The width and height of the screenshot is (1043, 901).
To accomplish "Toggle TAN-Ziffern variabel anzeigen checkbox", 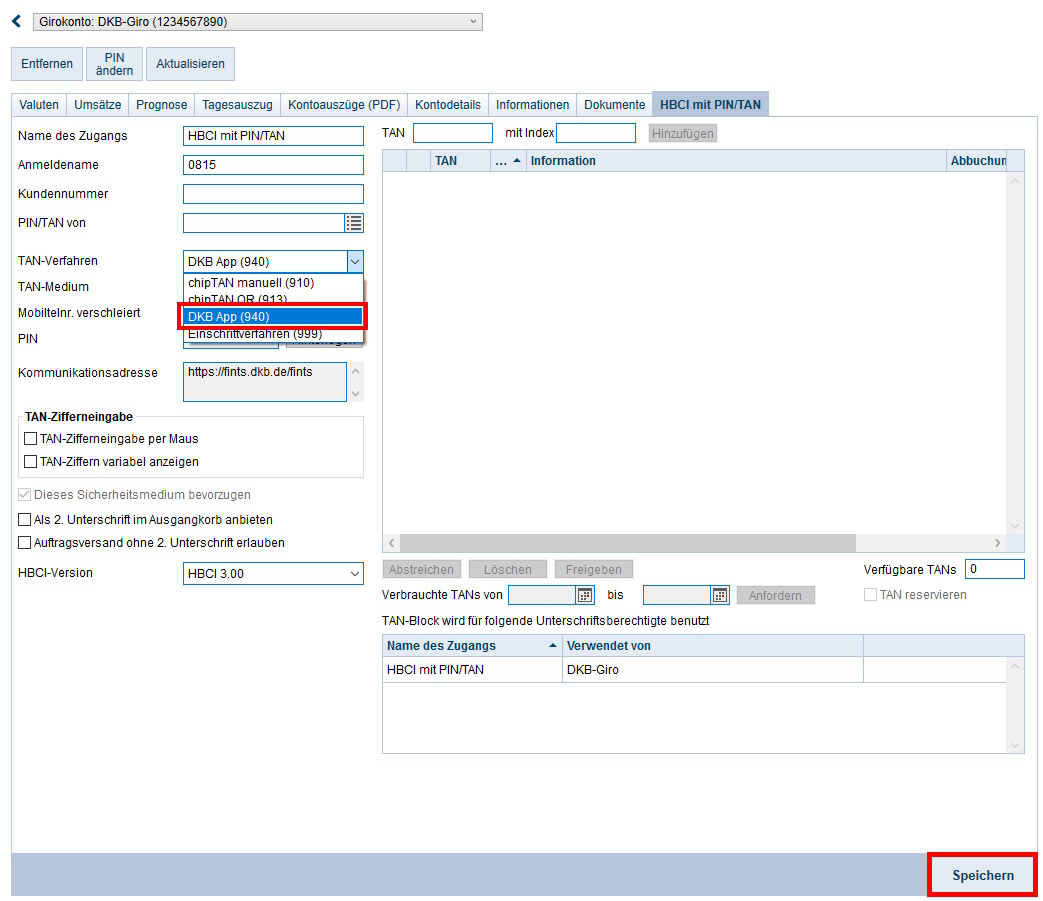I will [x=30, y=462].
